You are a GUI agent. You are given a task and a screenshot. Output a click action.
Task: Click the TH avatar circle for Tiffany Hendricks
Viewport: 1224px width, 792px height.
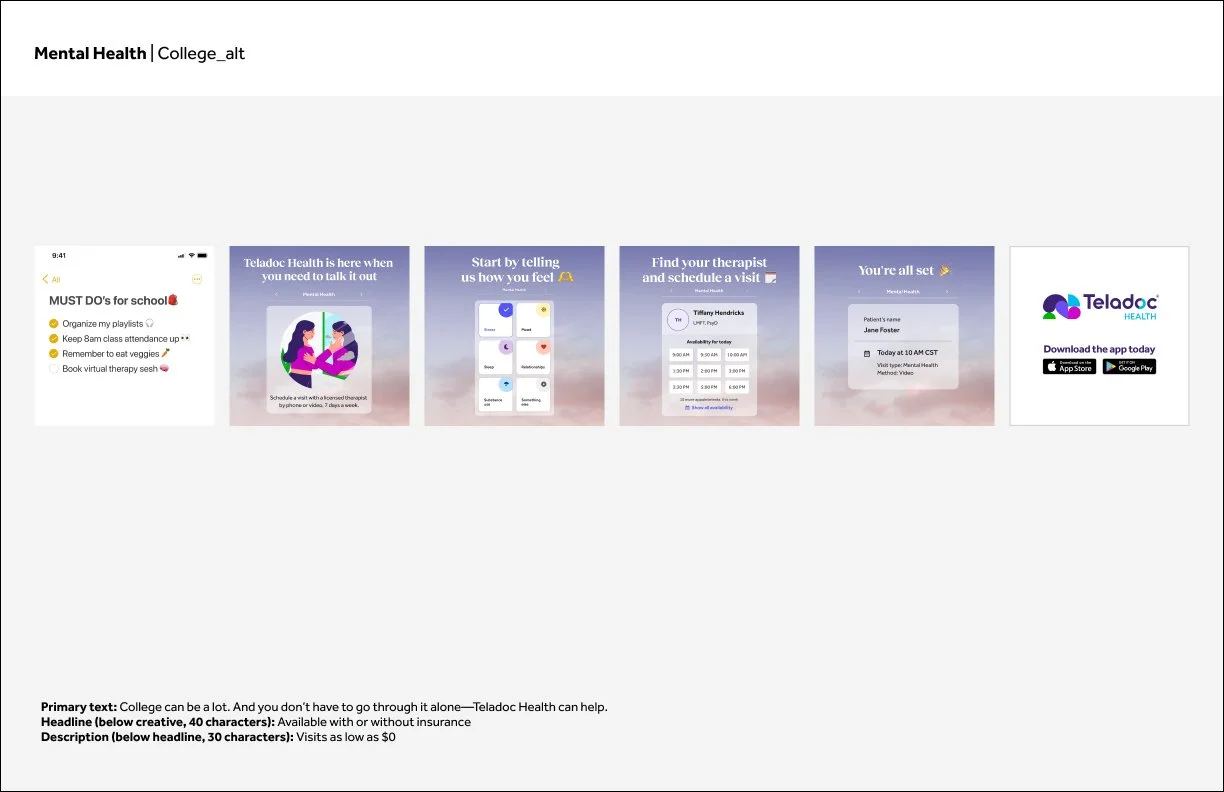pyautogui.click(x=678, y=320)
